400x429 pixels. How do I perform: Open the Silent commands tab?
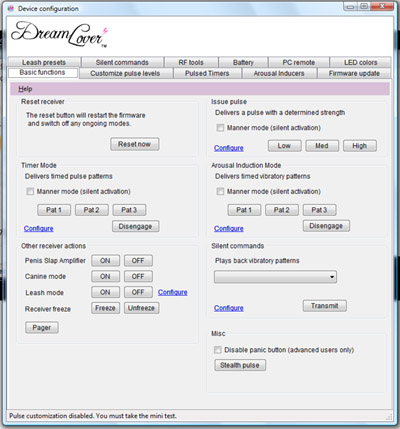[122, 62]
